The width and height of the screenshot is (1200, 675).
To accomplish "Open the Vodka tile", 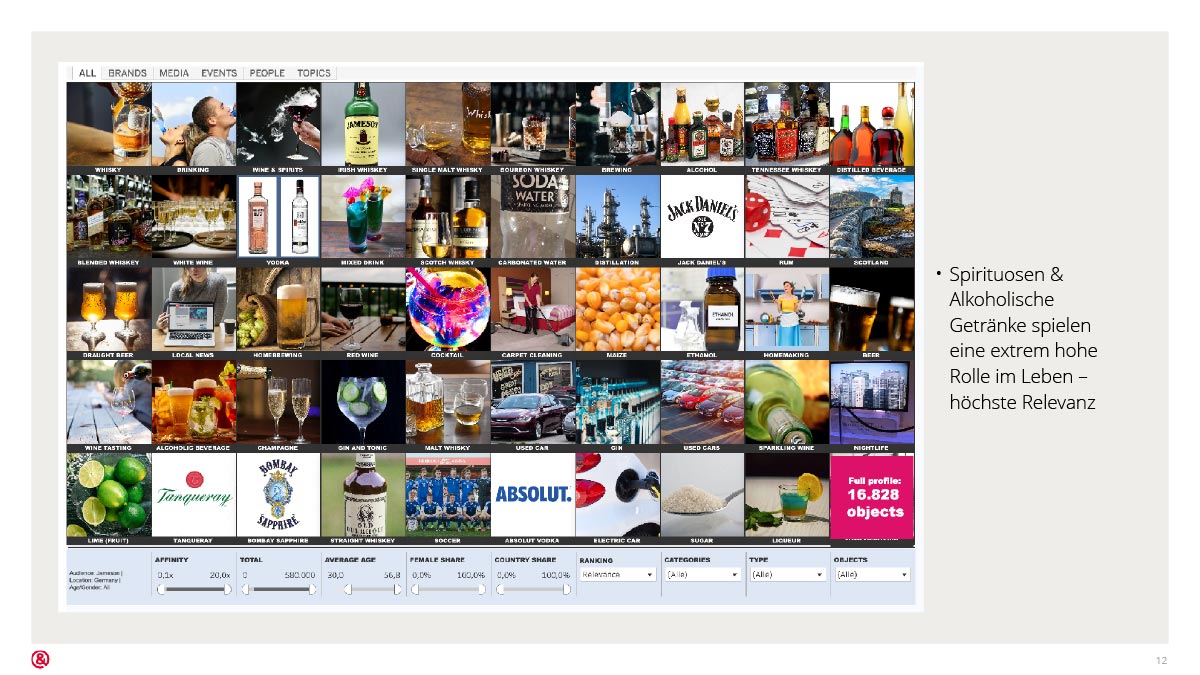I will 278,216.
